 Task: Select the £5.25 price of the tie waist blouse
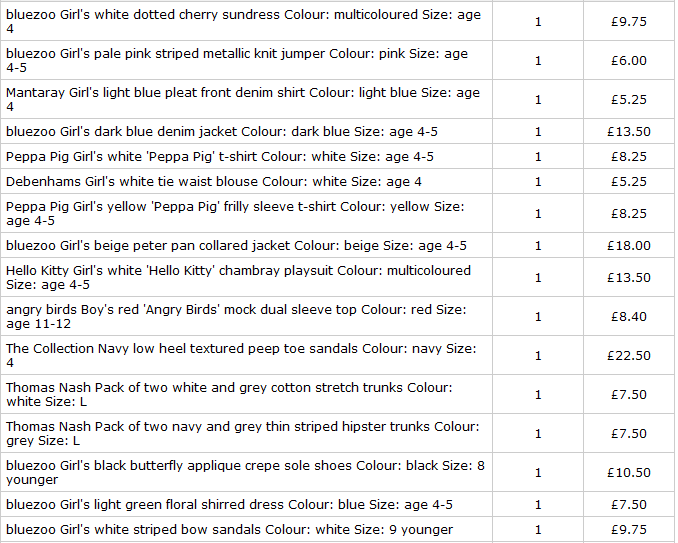629,182
